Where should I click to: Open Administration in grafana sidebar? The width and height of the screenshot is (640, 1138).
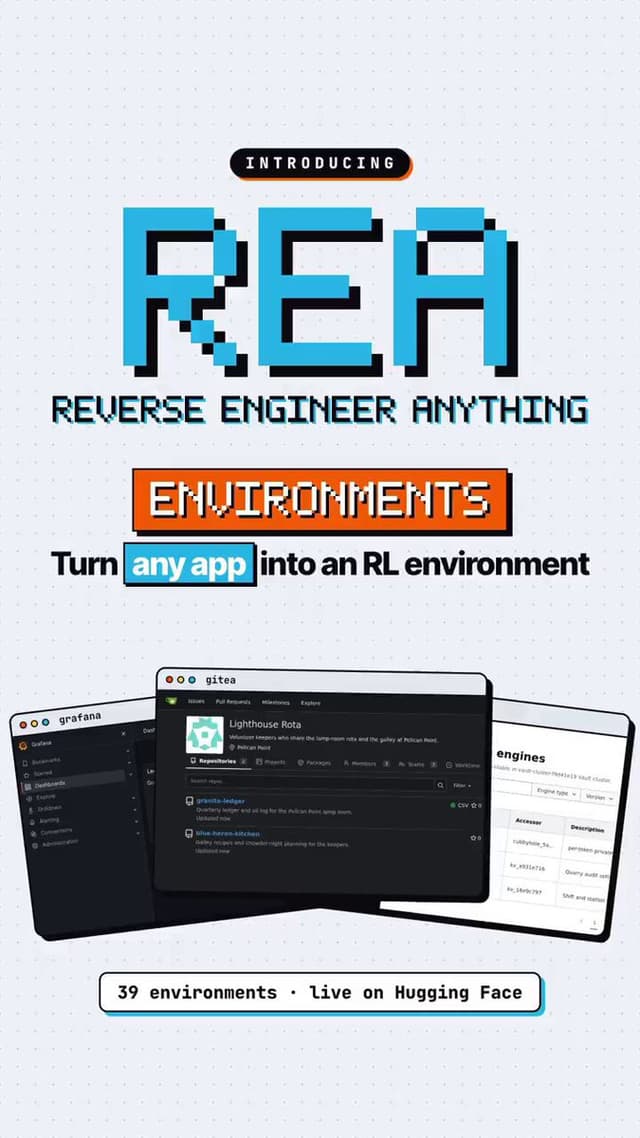coord(61,843)
